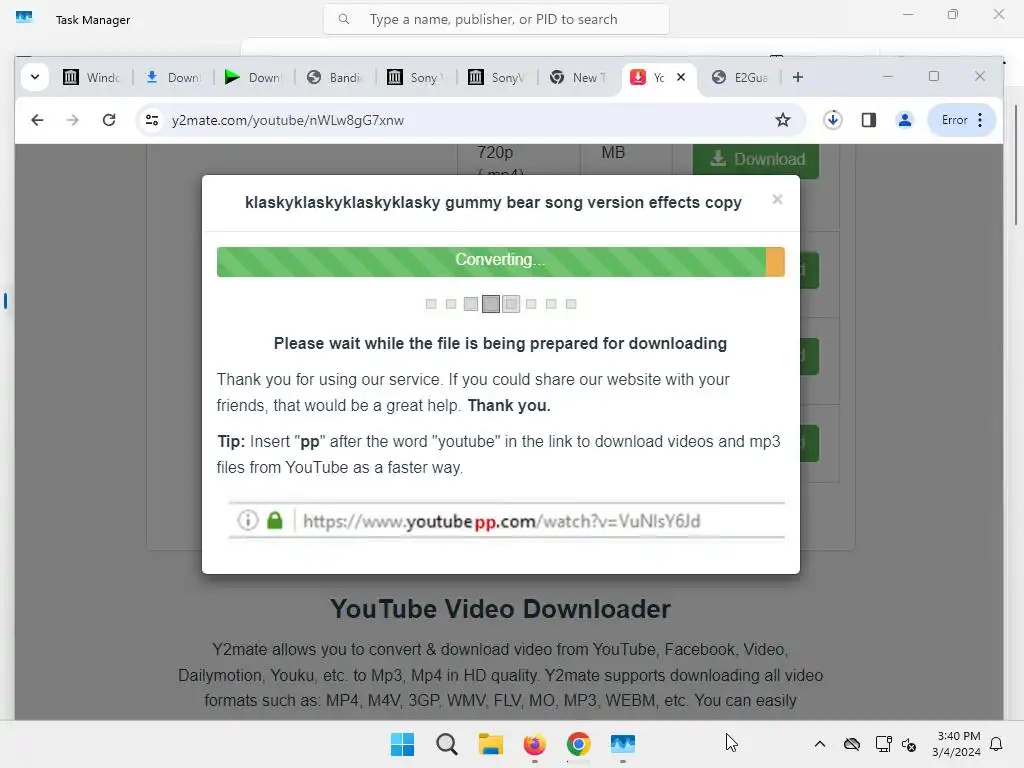Switch to the Windc browser tab
1024x768 pixels.
click(x=91, y=77)
